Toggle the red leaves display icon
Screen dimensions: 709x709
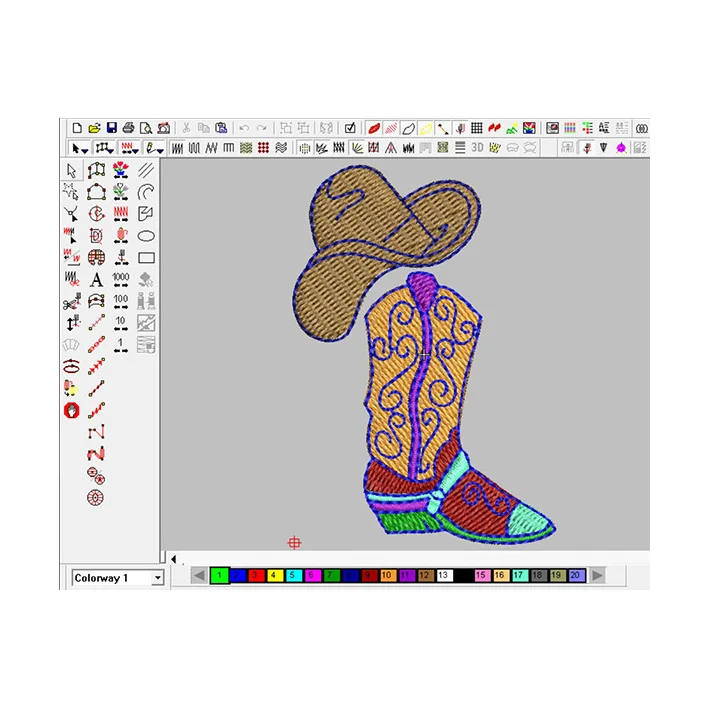point(494,128)
